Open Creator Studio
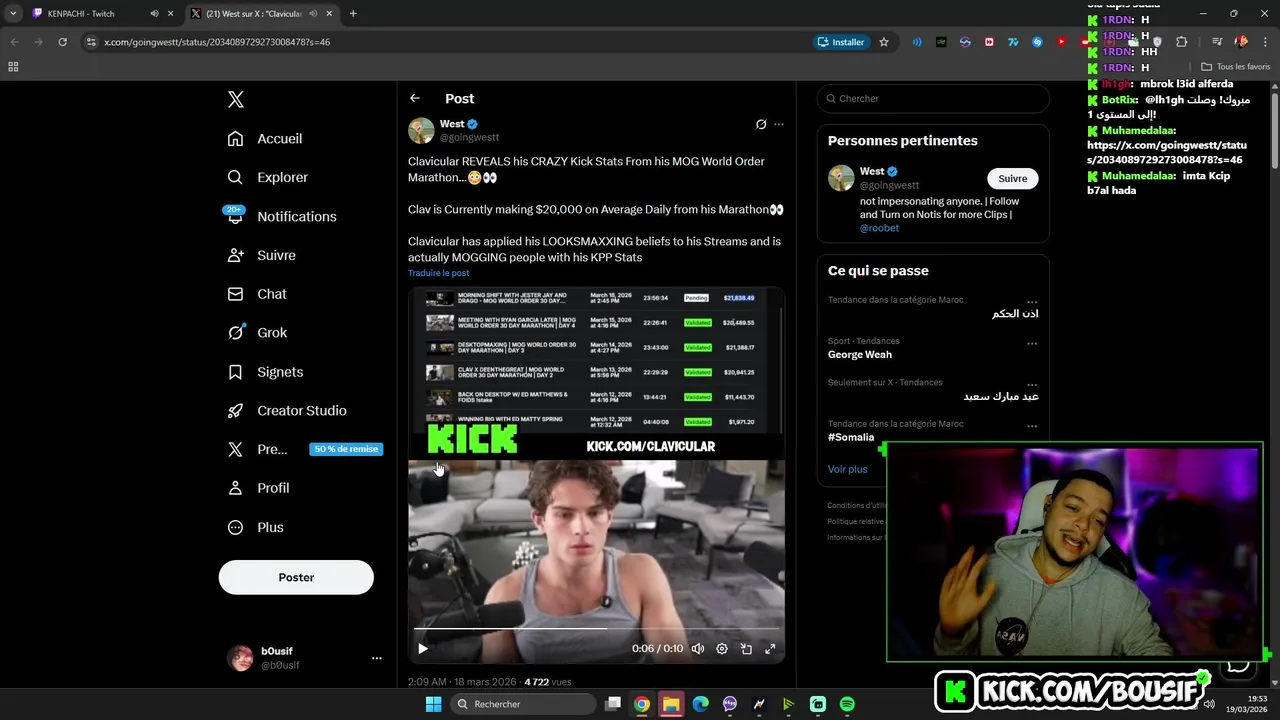The image size is (1280, 720). click(x=287, y=411)
